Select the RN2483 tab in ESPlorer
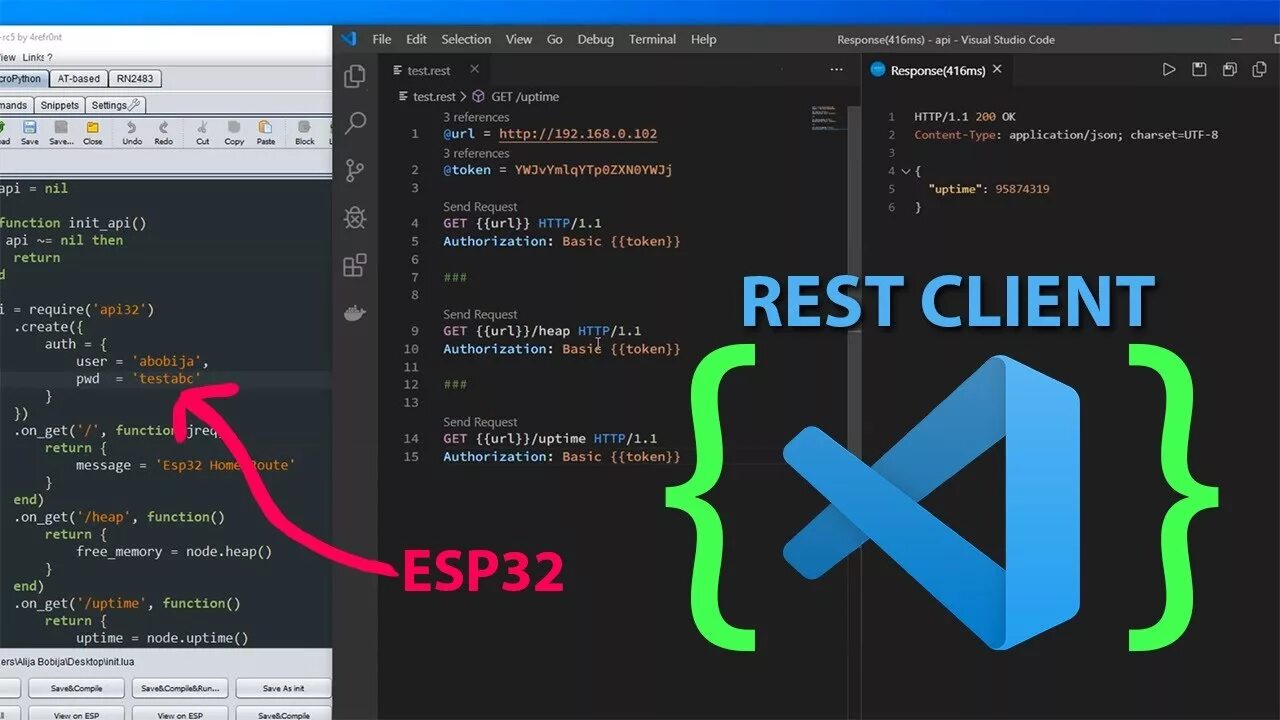1280x720 pixels. coord(135,79)
